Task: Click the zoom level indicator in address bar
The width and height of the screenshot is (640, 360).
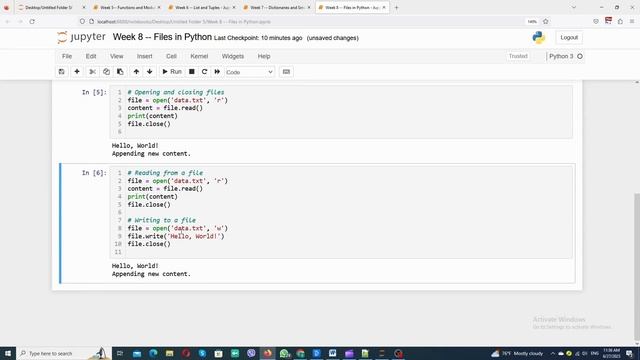Action: (x=532, y=22)
